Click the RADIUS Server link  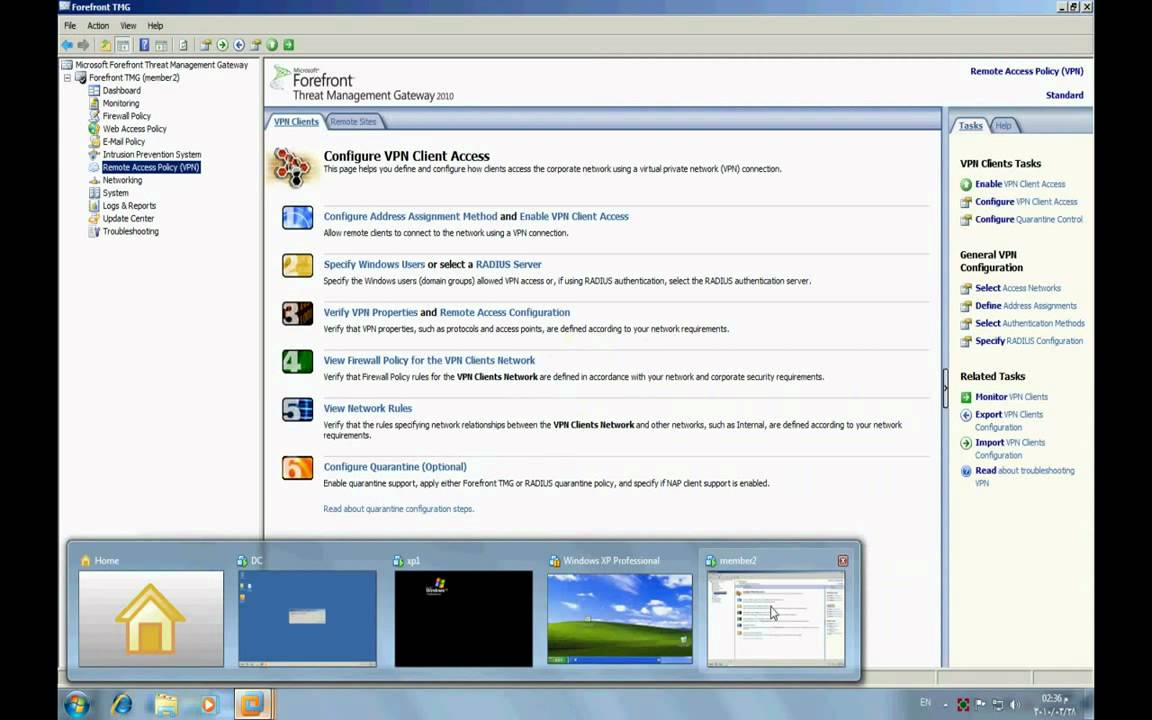tap(508, 264)
